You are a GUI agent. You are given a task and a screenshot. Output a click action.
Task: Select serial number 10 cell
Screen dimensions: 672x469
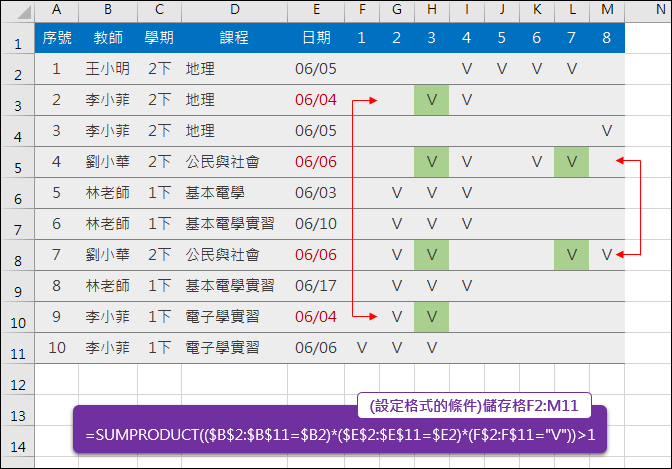pos(57,348)
